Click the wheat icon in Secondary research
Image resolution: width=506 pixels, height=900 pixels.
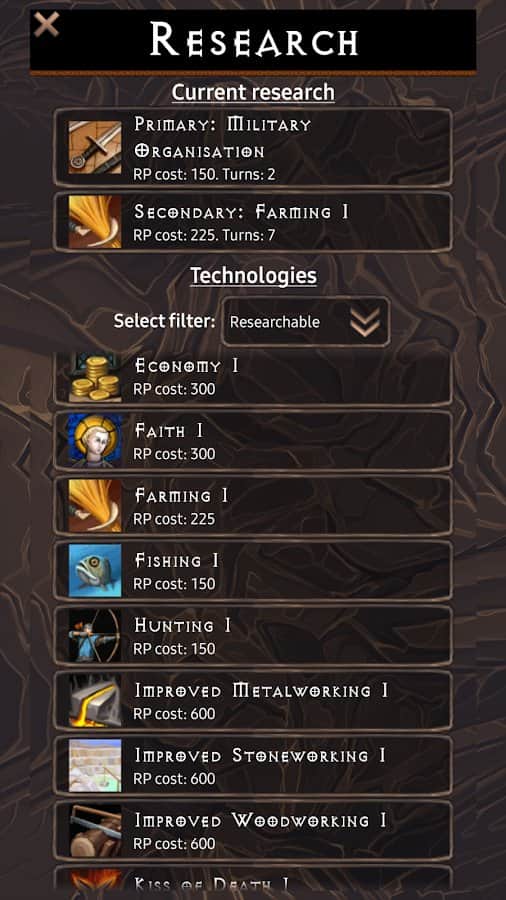point(95,222)
